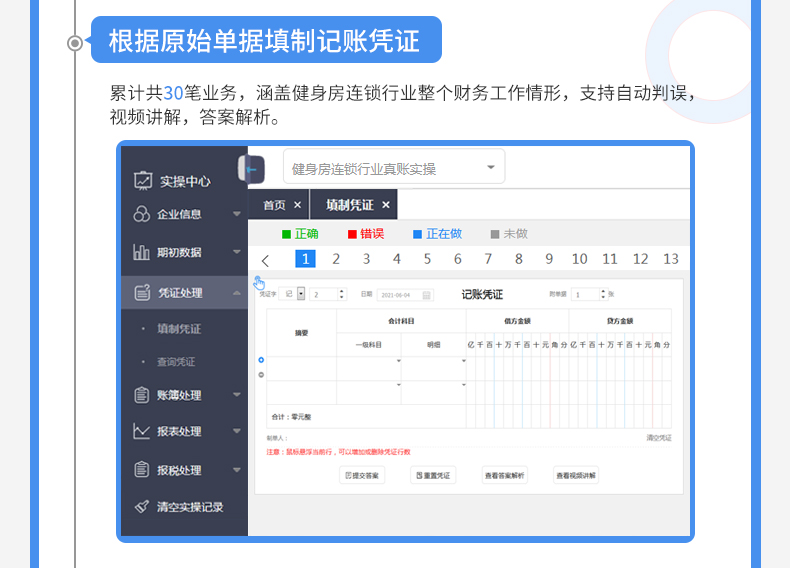Screen dimensions: 790x568
Task: Expand the 期初数据 menu arrow
Action: pyautogui.click(x=237, y=251)
